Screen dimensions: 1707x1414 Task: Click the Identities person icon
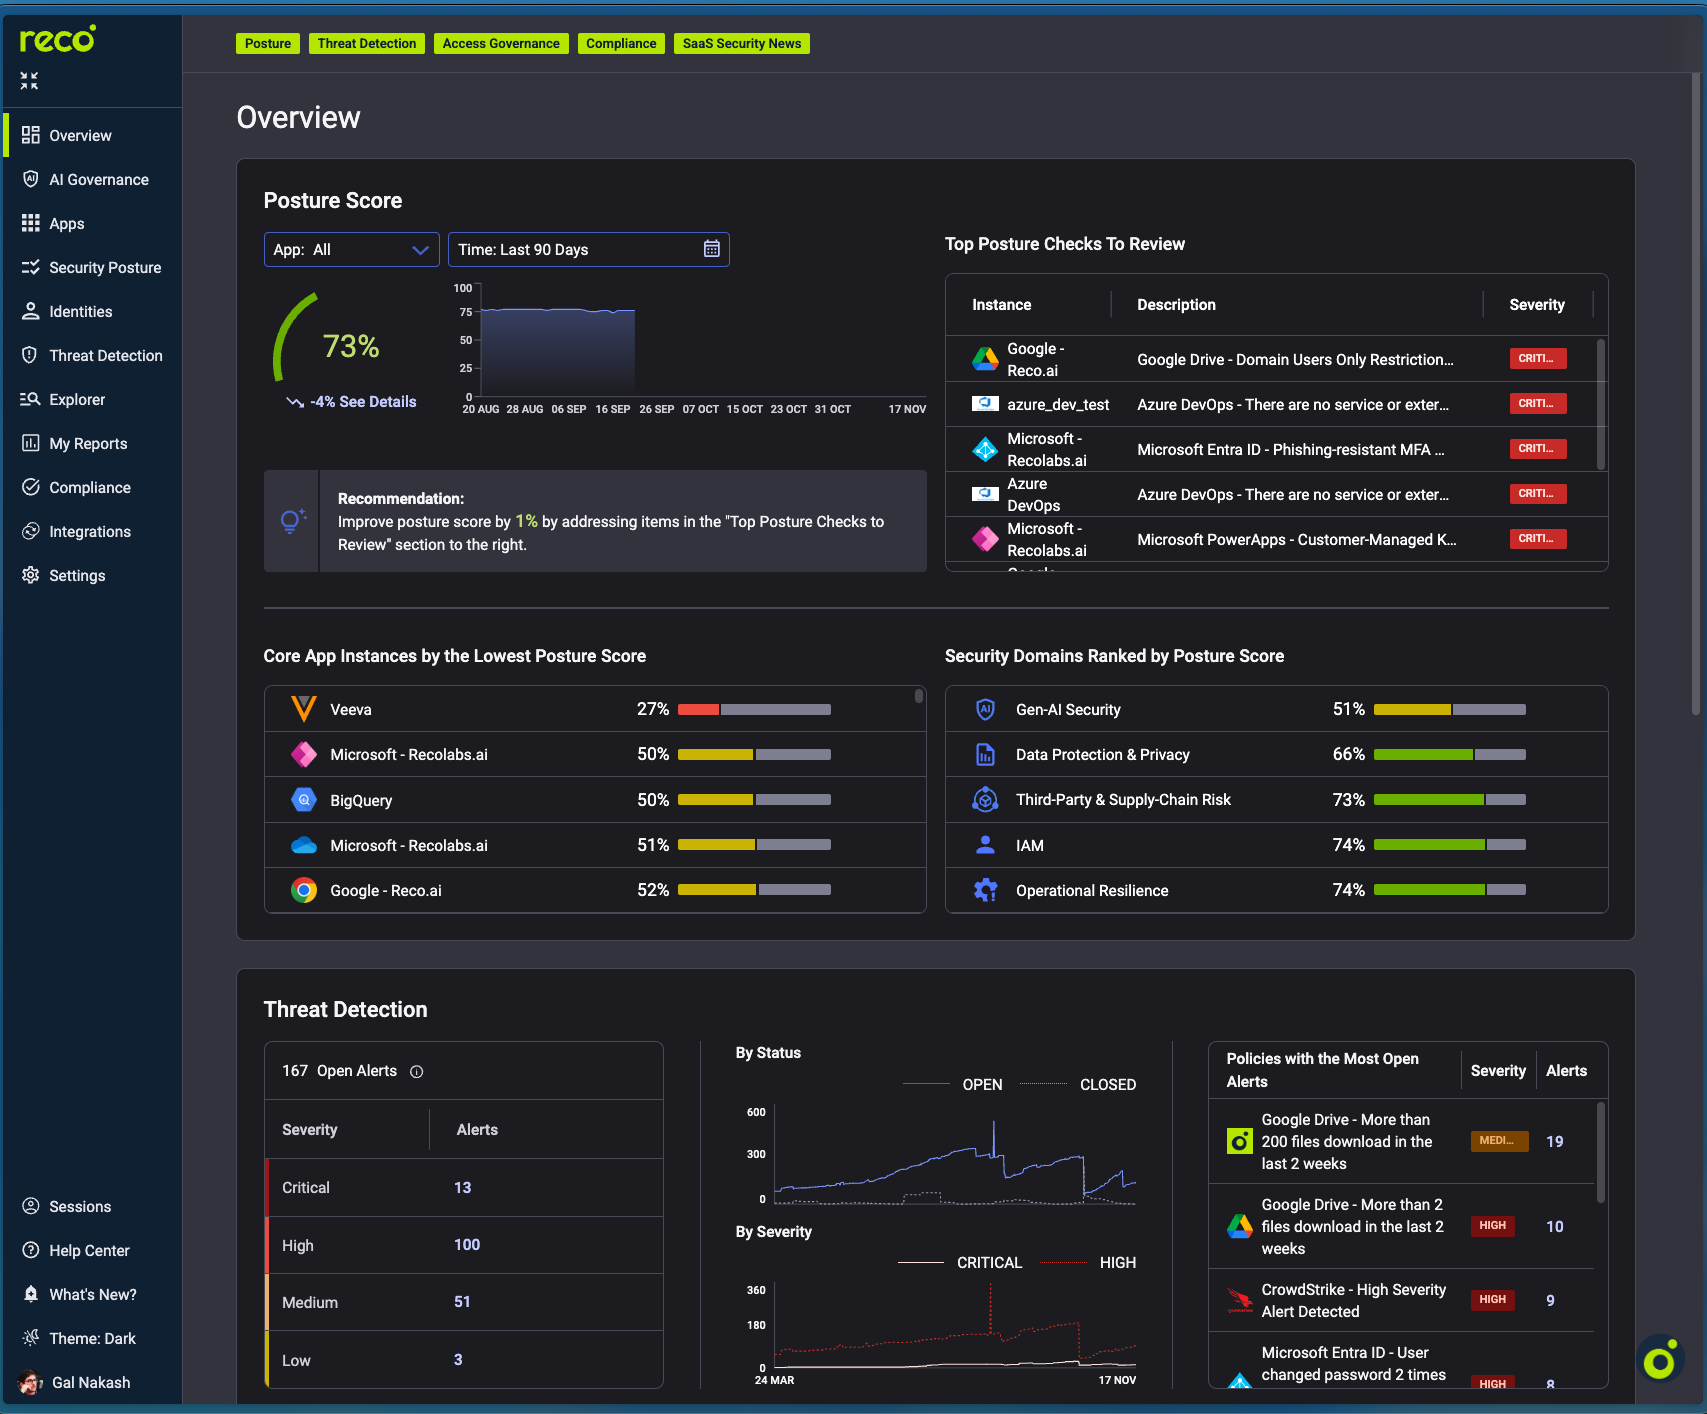click(31, 311)
